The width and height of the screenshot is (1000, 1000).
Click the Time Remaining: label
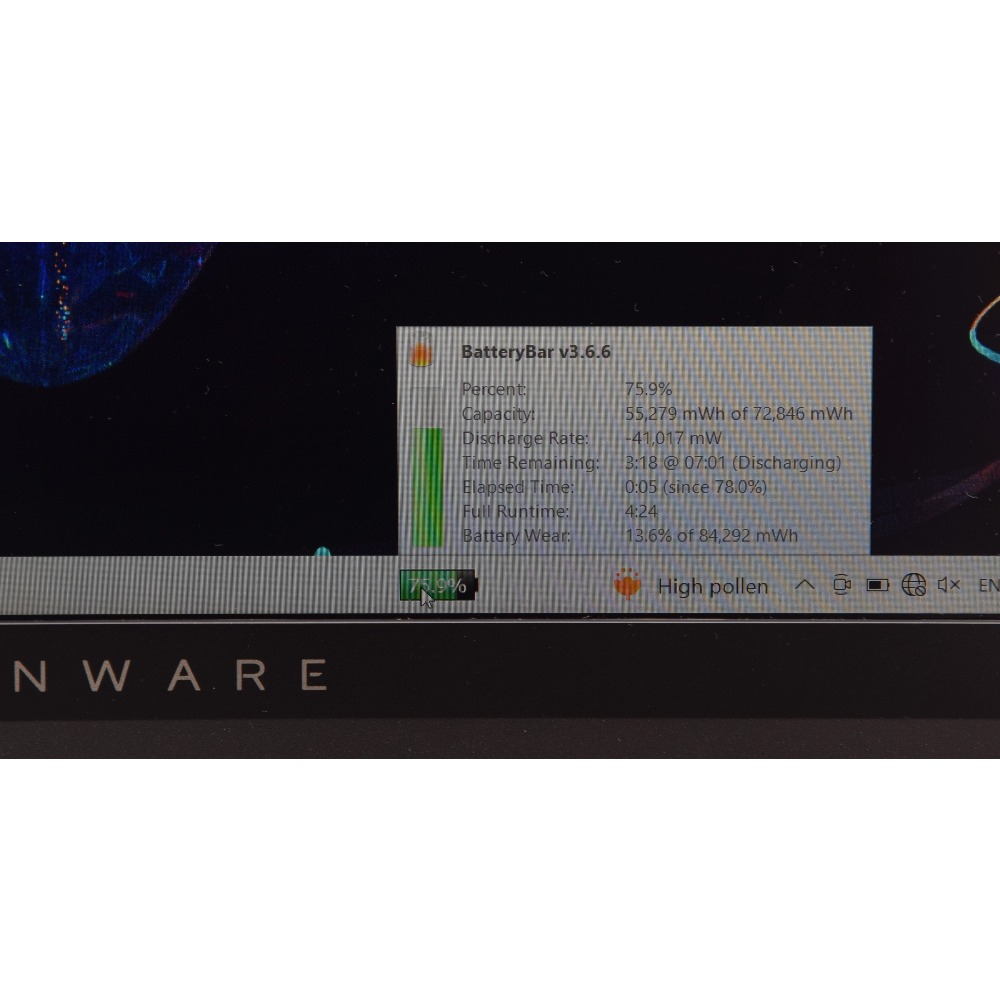[531, 462]
